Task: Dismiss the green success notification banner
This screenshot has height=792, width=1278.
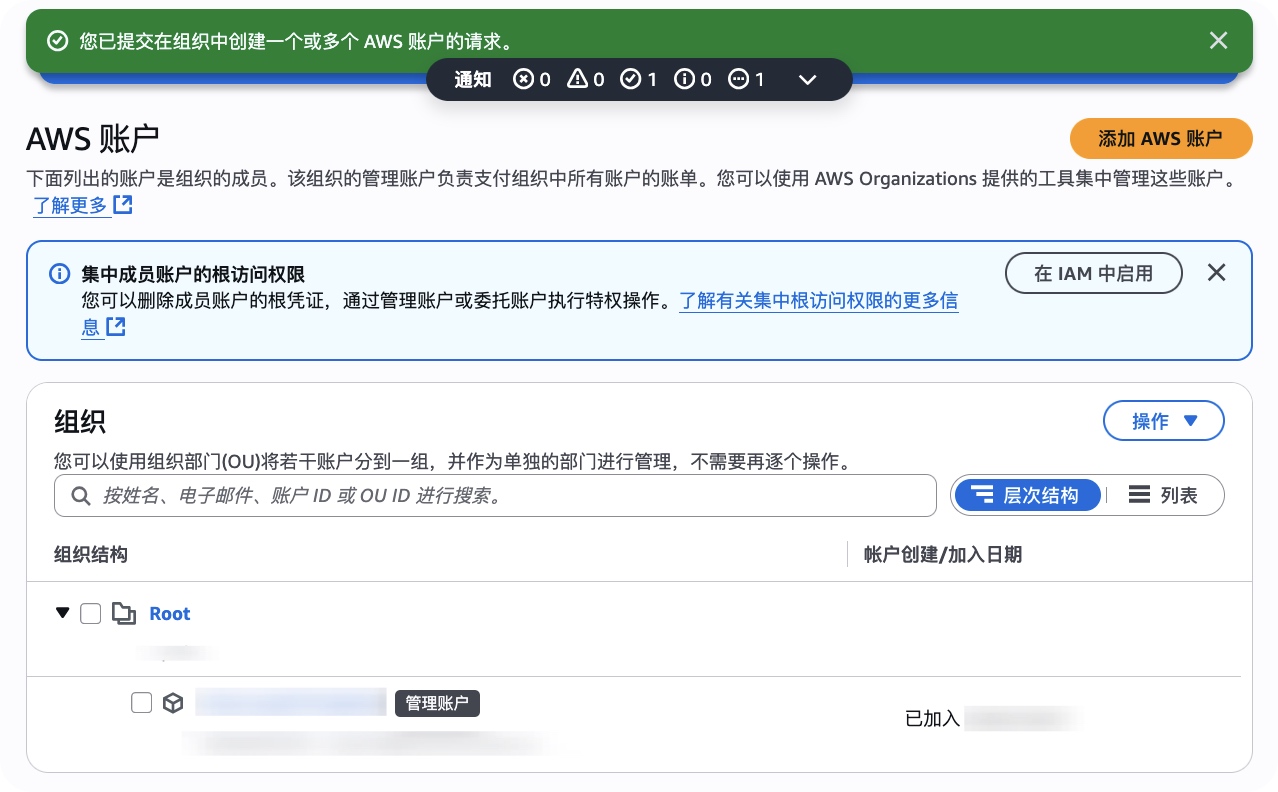Action: (1218, 40)
